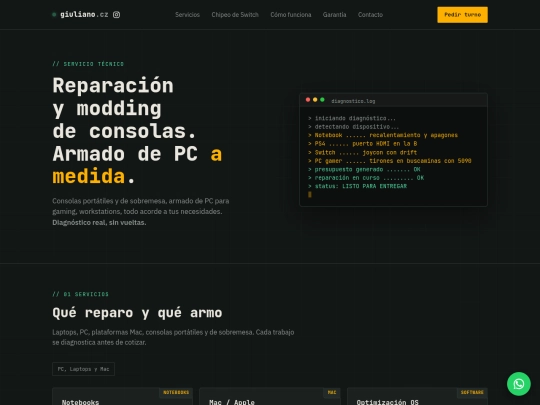Click the 'detectando dispositivo...' log line

coord(353,127)
